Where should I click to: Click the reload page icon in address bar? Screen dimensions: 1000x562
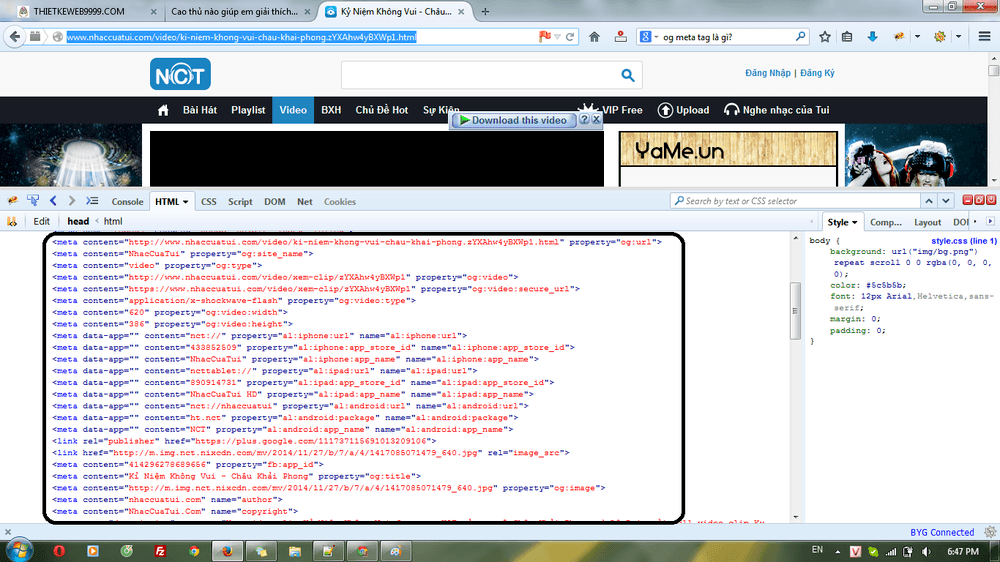(570, 37)
